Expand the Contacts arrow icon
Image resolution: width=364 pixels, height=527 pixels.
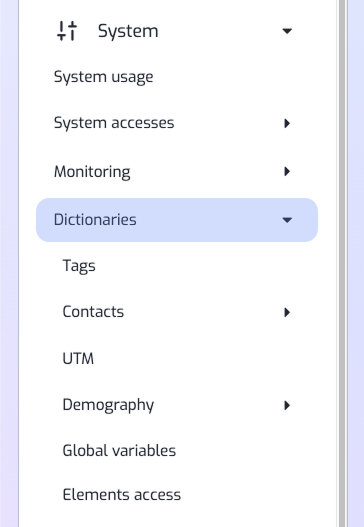tap(287, 312)
